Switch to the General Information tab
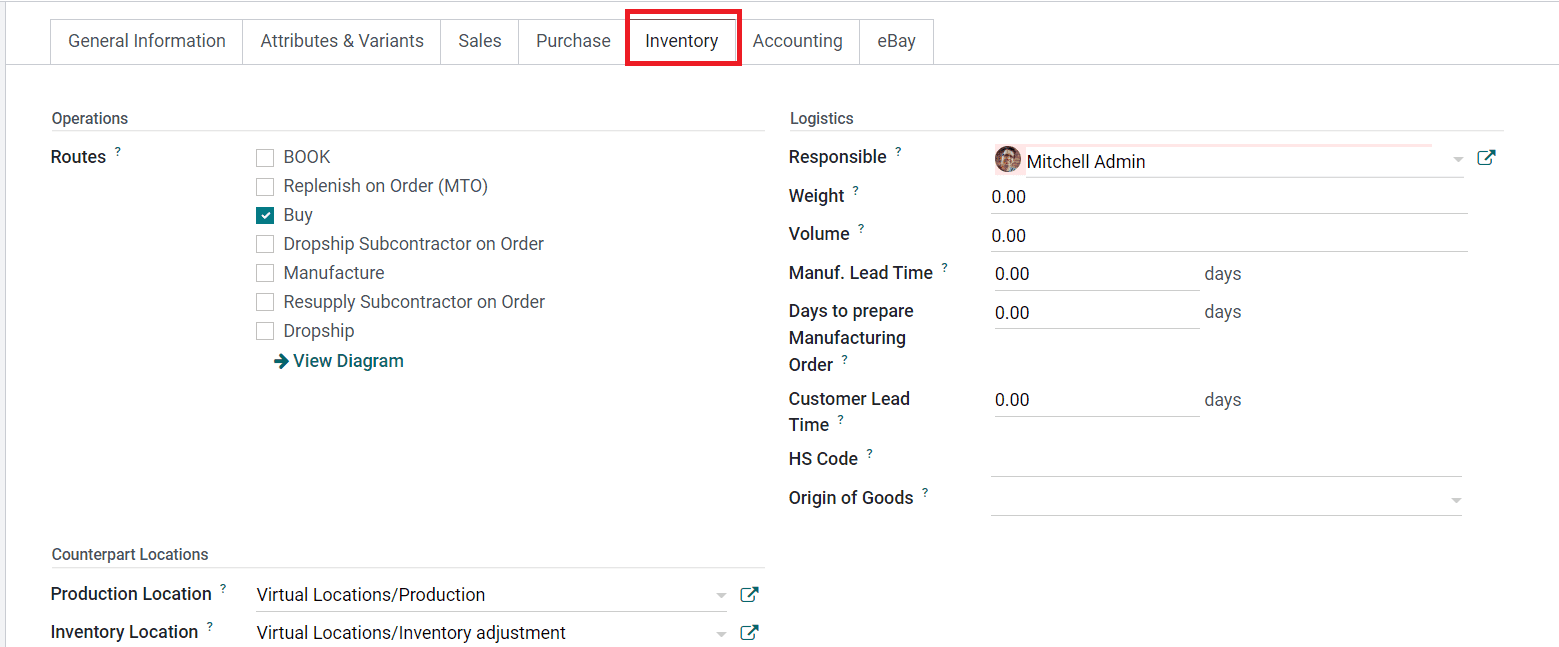 coord(147,41)
